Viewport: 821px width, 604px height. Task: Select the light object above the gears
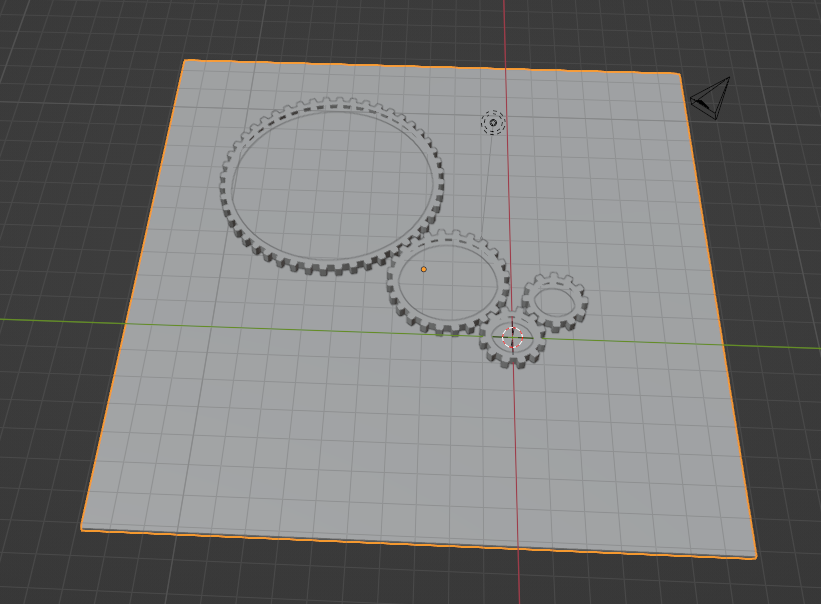tap(493, 122)
